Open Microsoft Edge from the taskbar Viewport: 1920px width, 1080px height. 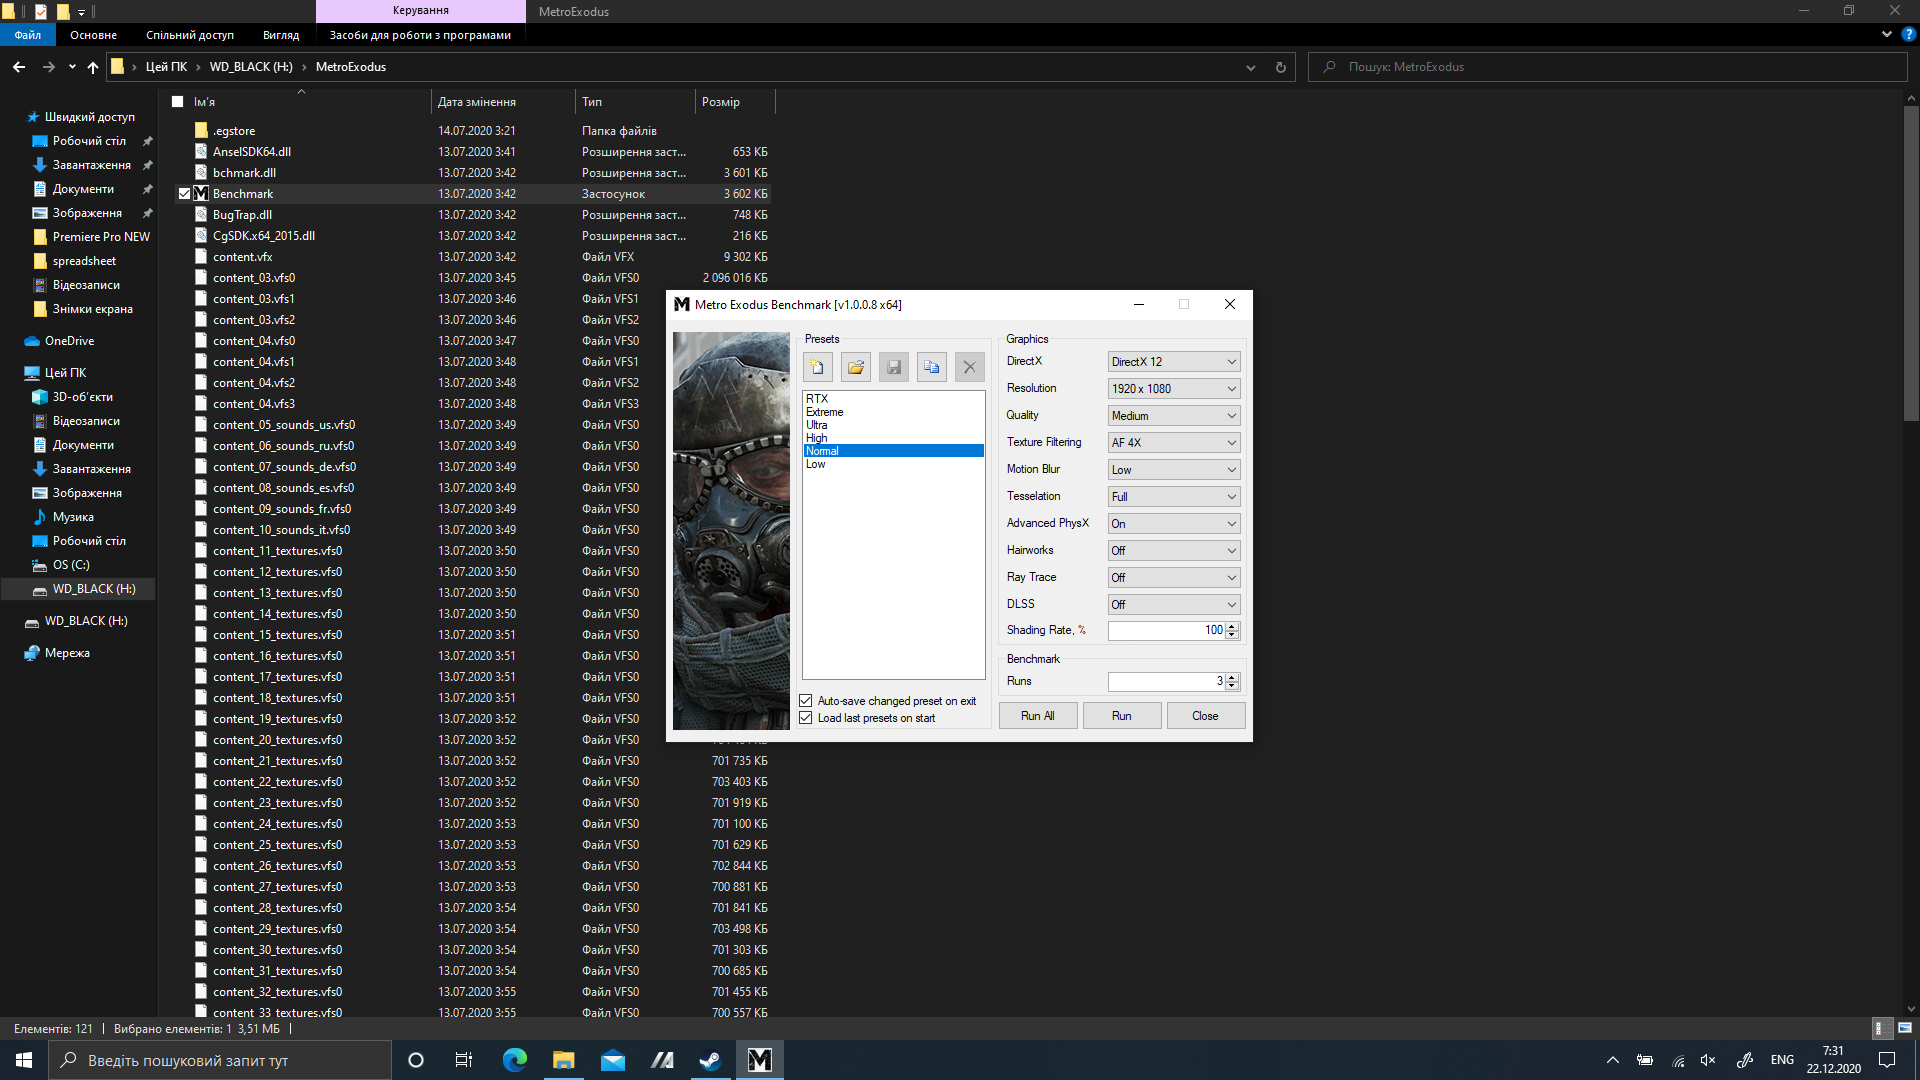[x=515, y=1060]
